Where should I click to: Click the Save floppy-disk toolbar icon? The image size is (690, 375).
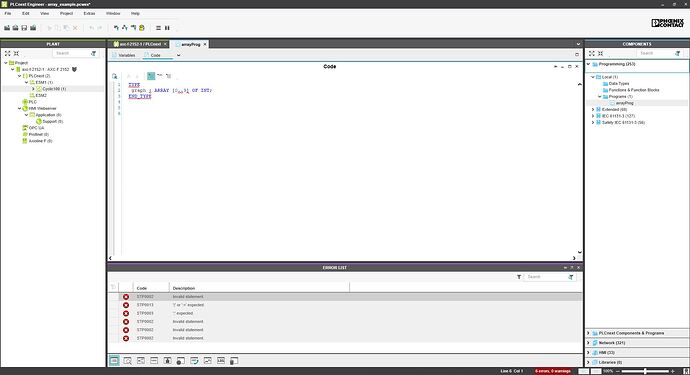coord(24,28)
